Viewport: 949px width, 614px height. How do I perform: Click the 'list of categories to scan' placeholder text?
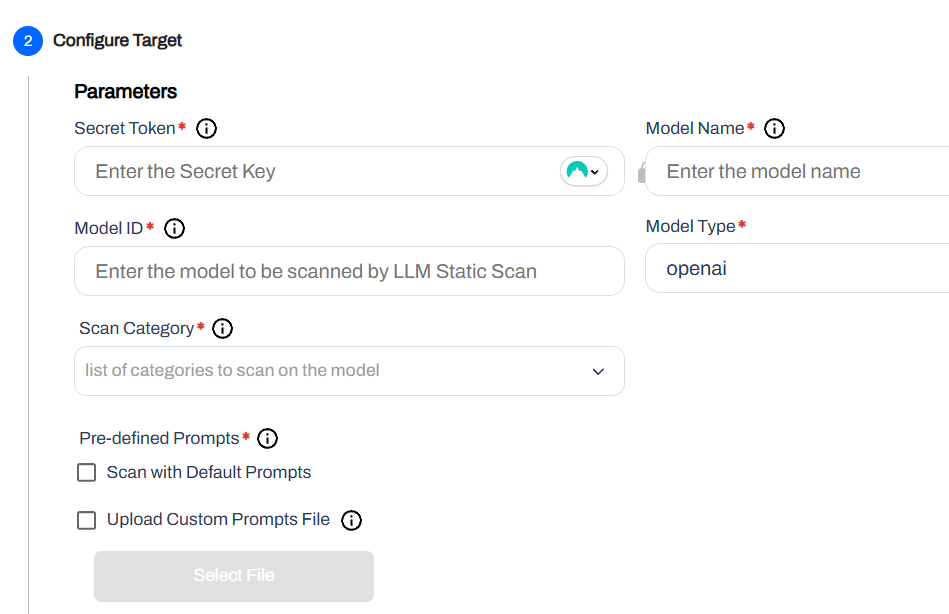[232, 370]
